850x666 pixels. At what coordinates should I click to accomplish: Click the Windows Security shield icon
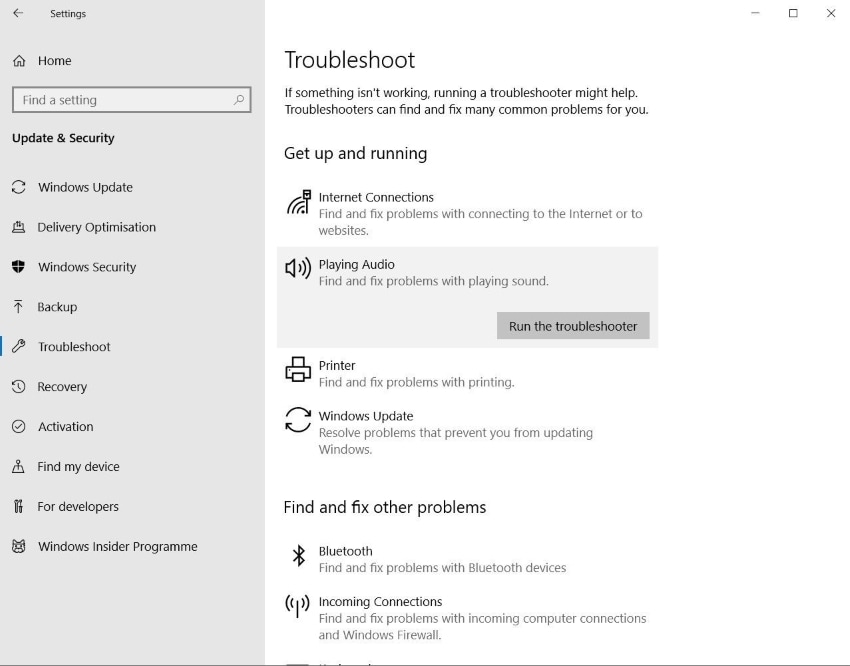pyautogui.click(x=18, y=267)
